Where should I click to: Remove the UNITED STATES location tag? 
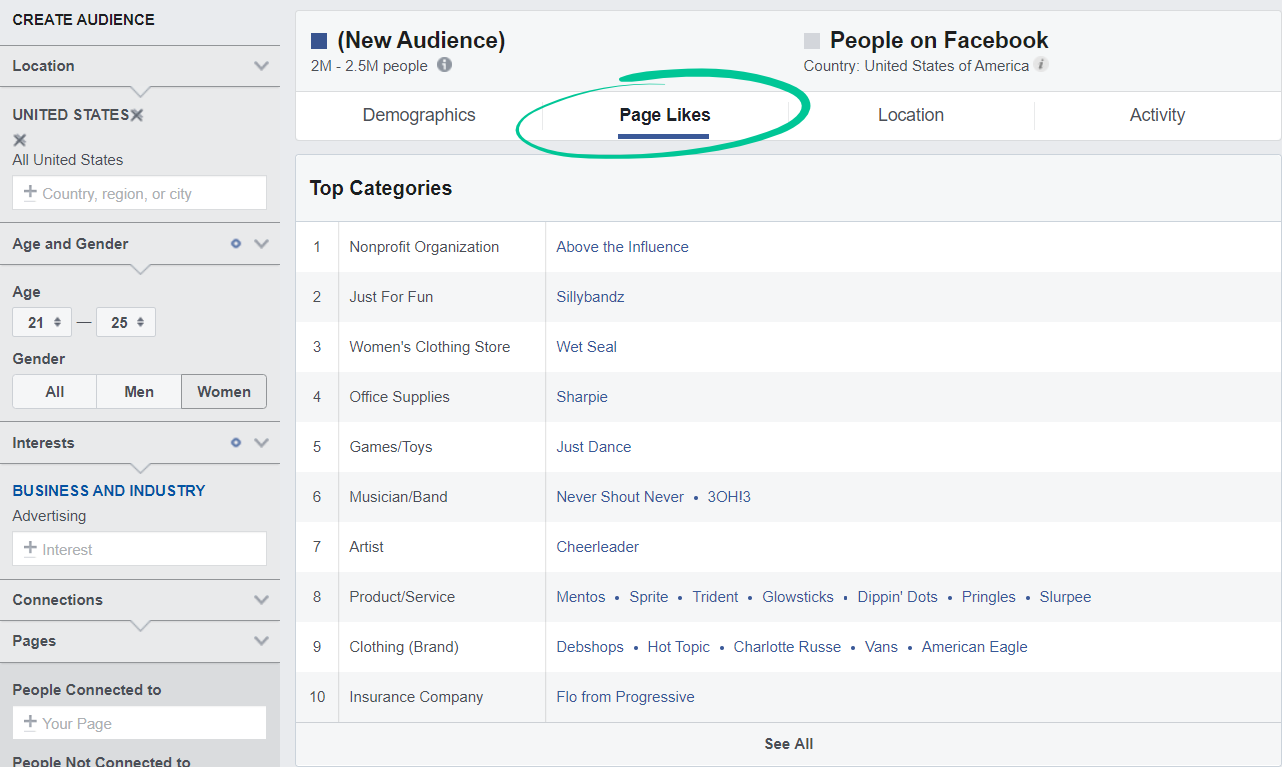(137, 115)
